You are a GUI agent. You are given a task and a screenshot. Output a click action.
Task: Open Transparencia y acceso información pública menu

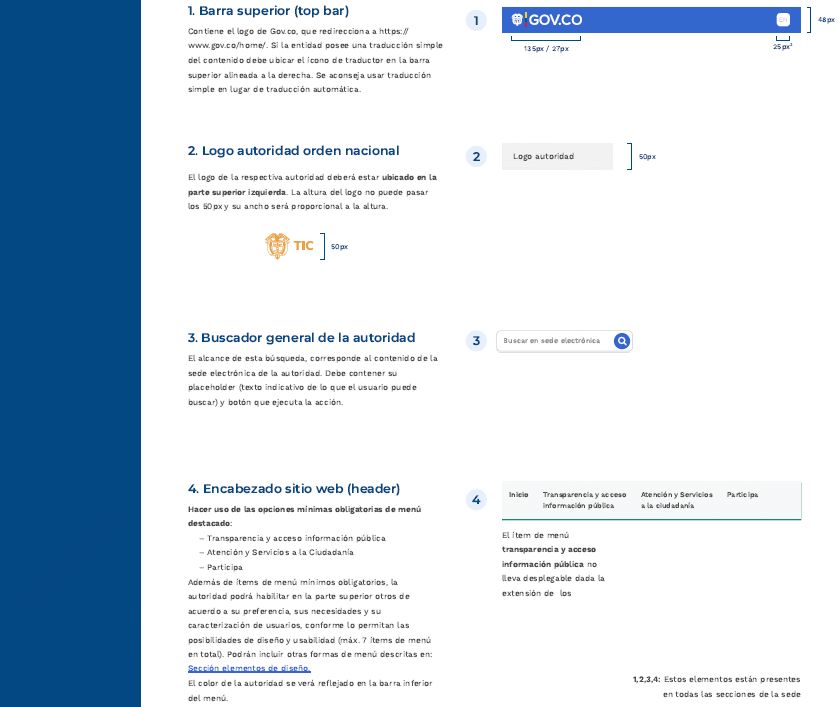pyautogui.click(x=584, y=500)
